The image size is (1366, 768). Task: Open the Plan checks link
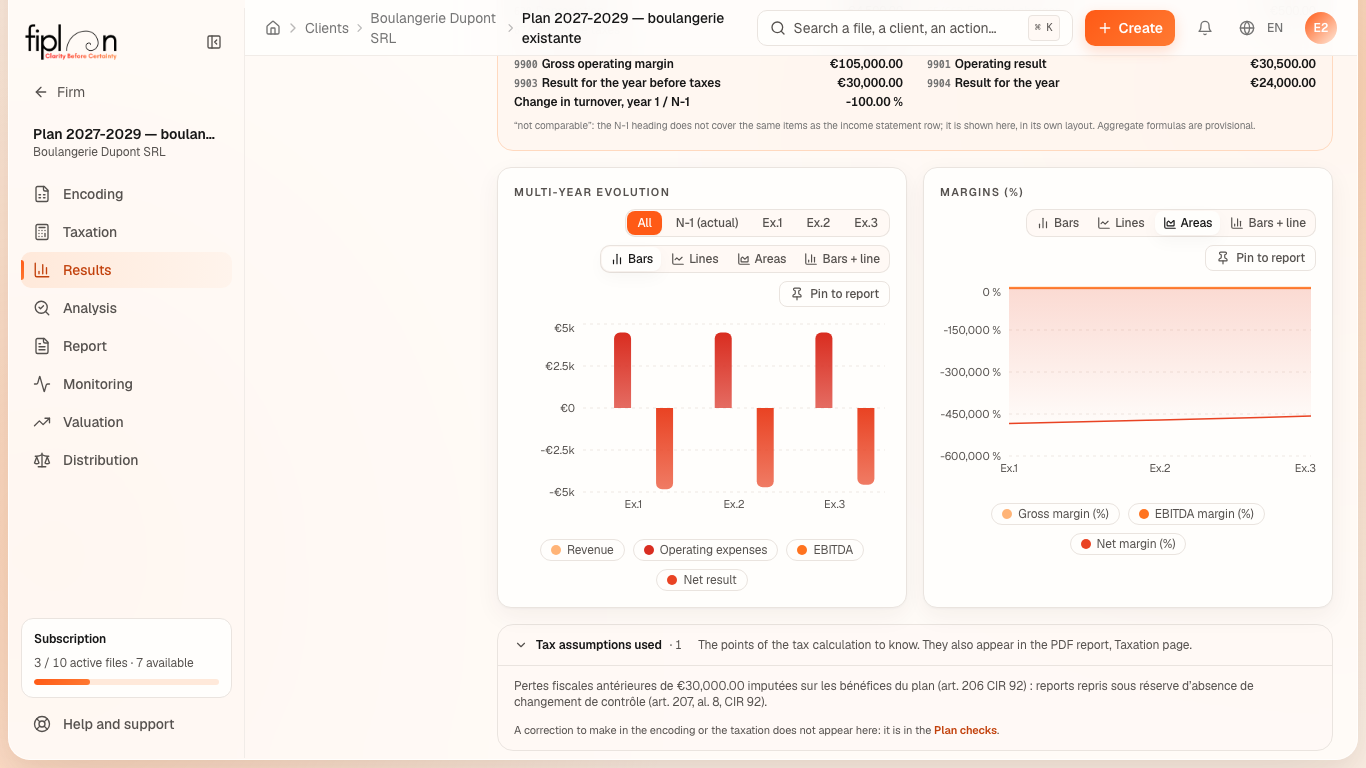965,731
